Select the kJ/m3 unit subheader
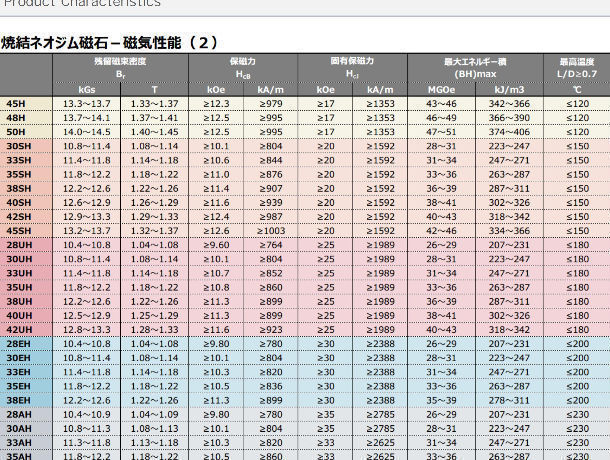This screenshot has height=460, width=610. [x=508, y=89]
